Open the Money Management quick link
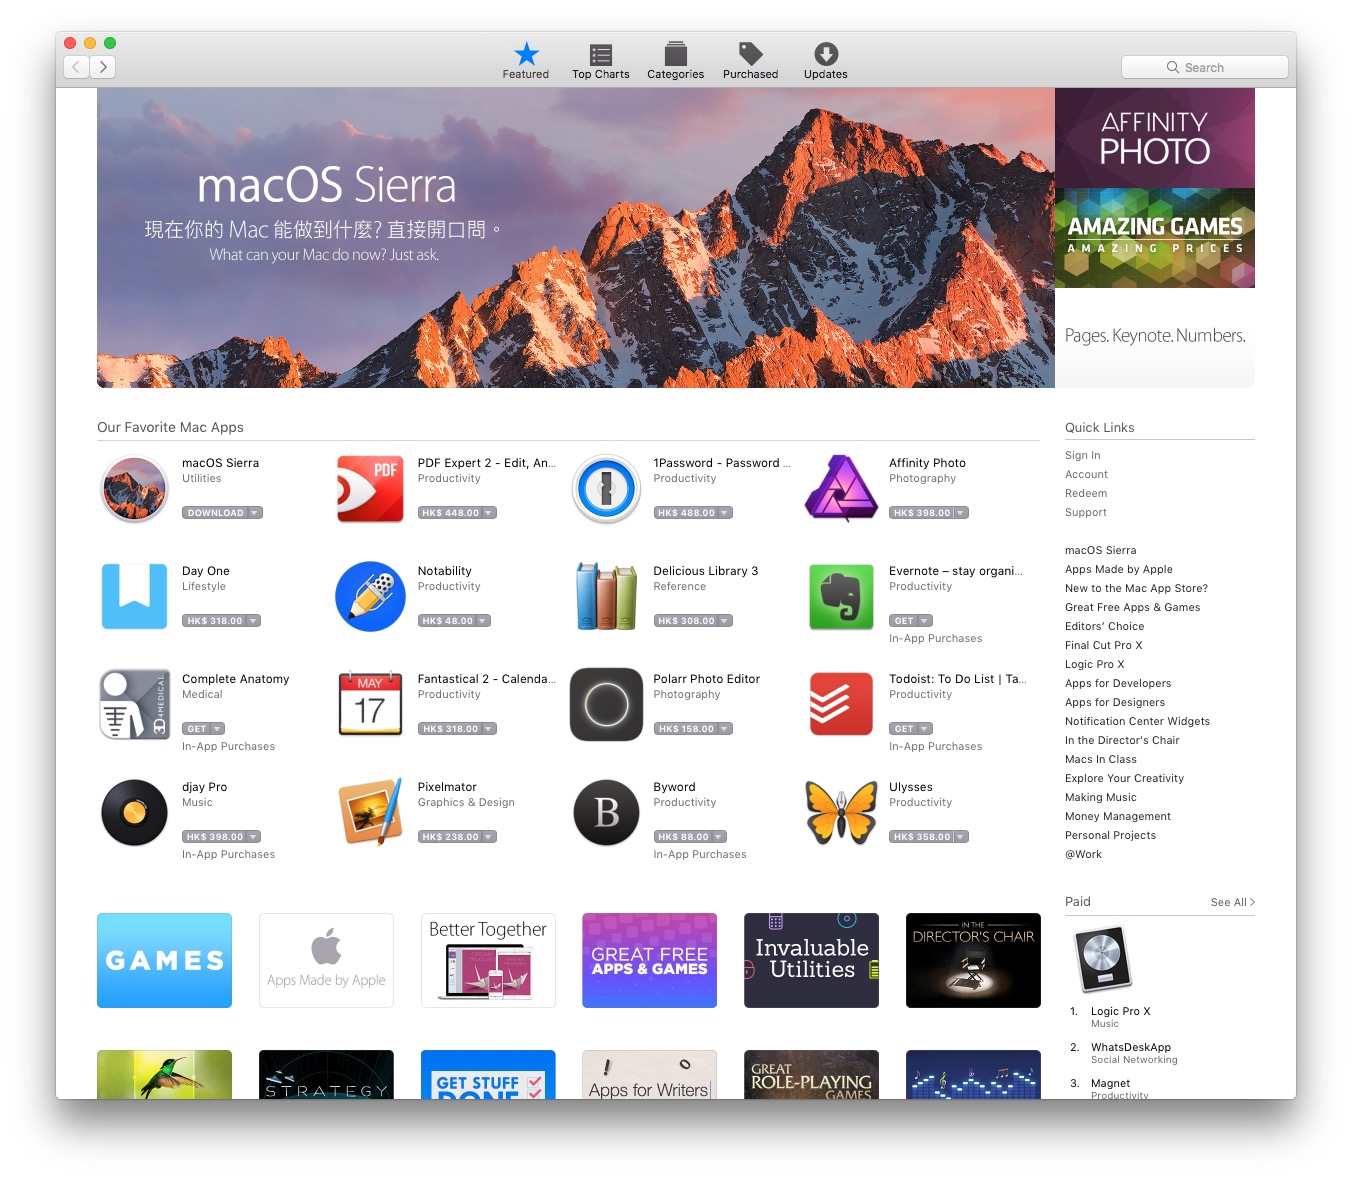 click(1118, 816)
